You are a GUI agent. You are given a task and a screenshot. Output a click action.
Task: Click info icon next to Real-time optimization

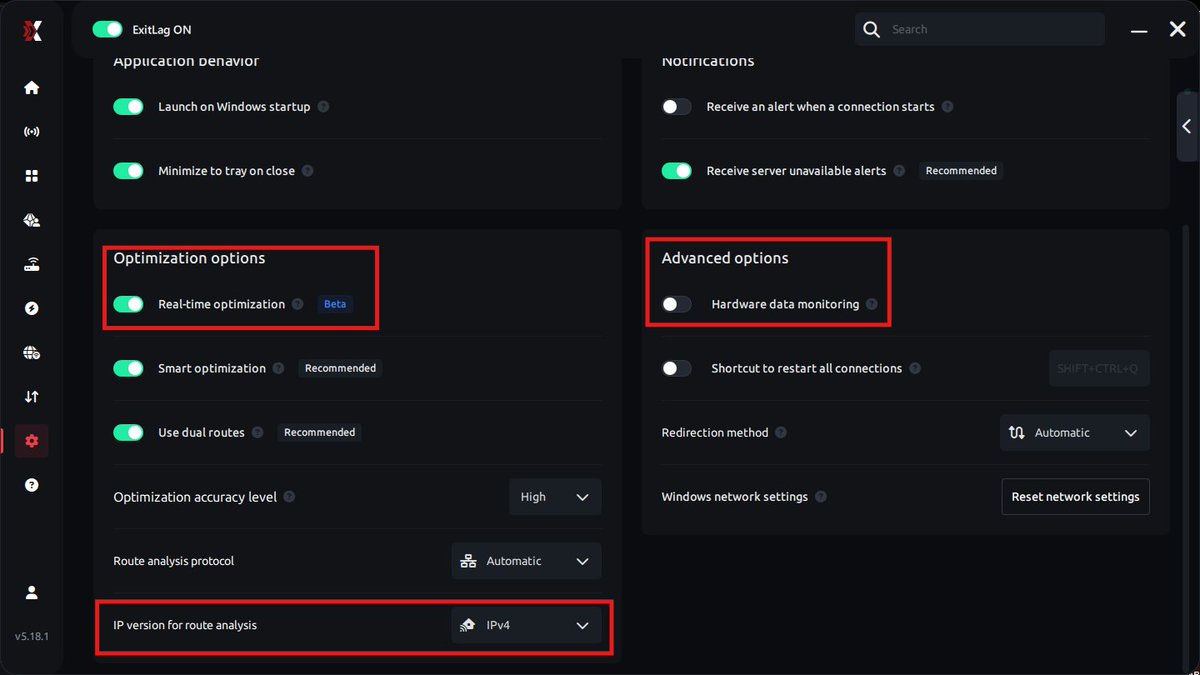pos(297,304)
